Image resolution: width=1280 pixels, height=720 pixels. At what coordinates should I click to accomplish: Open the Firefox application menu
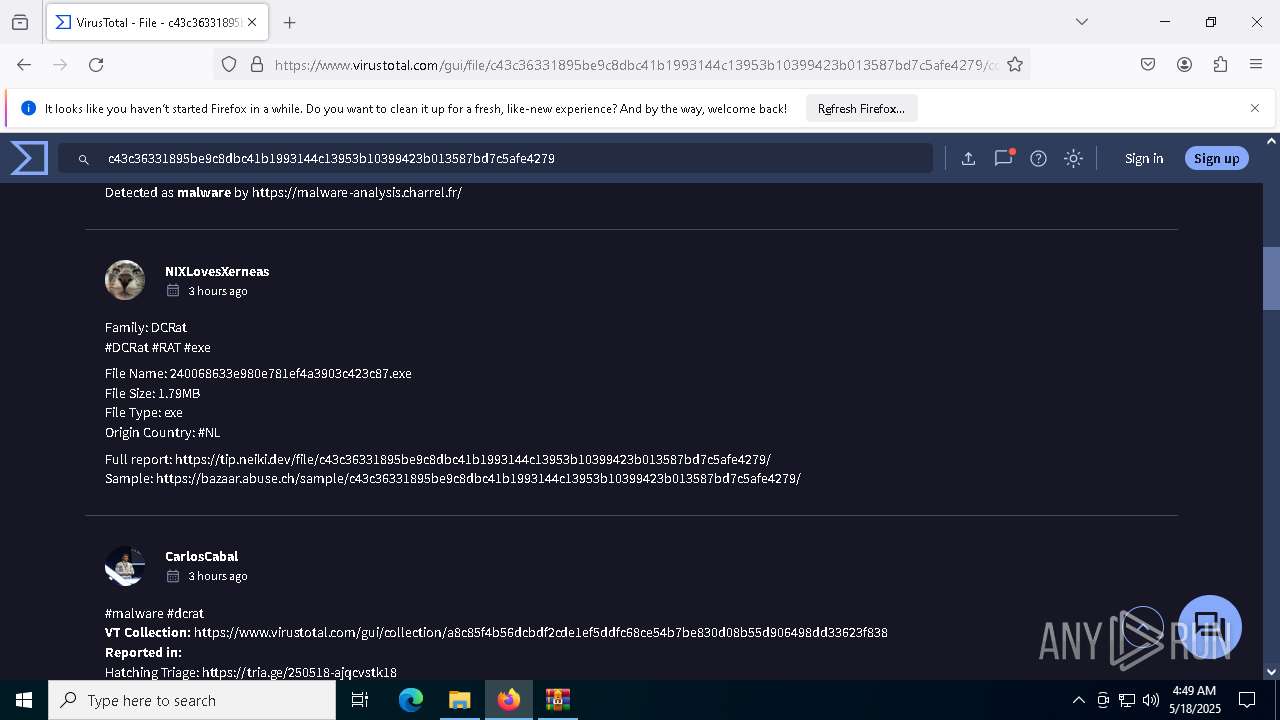[x=1256, y=64]
